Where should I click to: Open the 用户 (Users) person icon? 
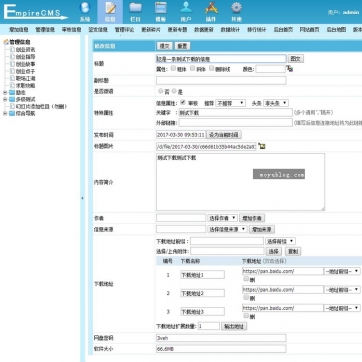coord(186,8)
